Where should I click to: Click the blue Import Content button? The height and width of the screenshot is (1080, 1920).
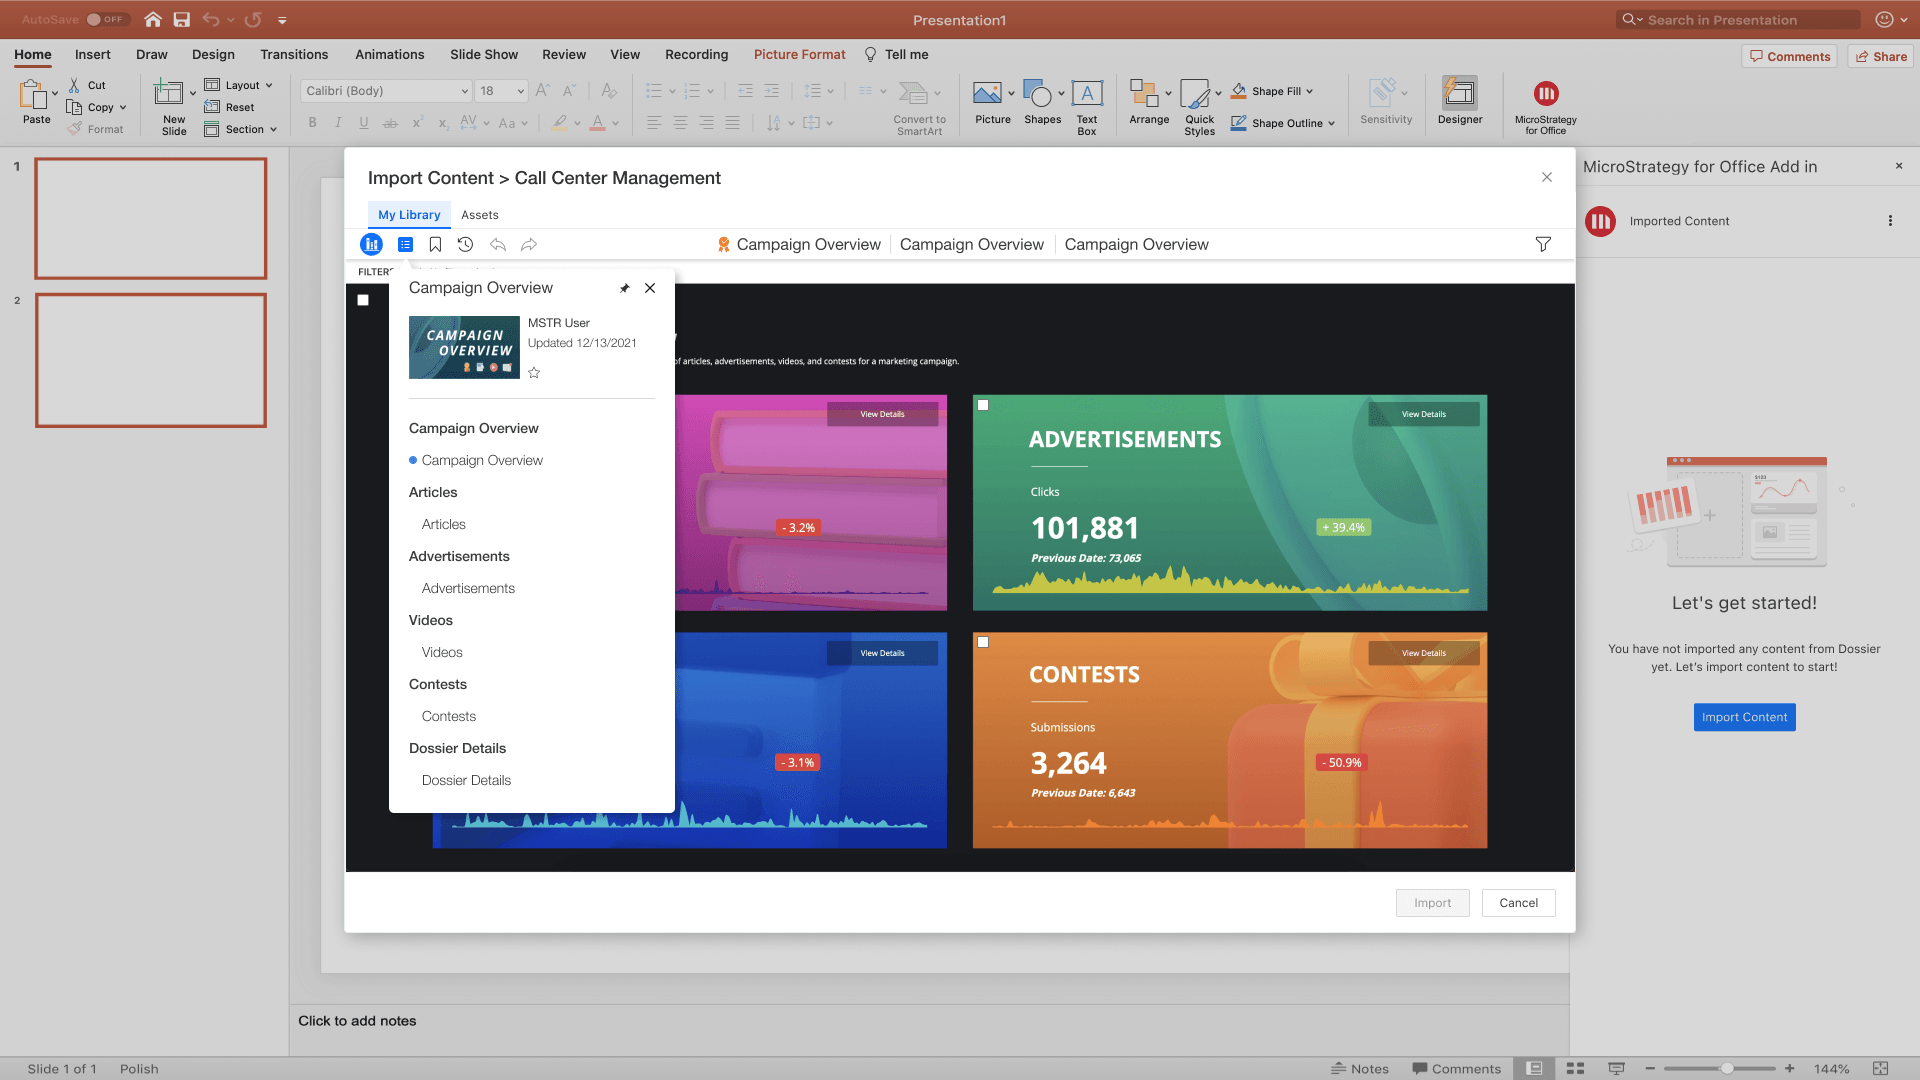tap(1744, 717)
